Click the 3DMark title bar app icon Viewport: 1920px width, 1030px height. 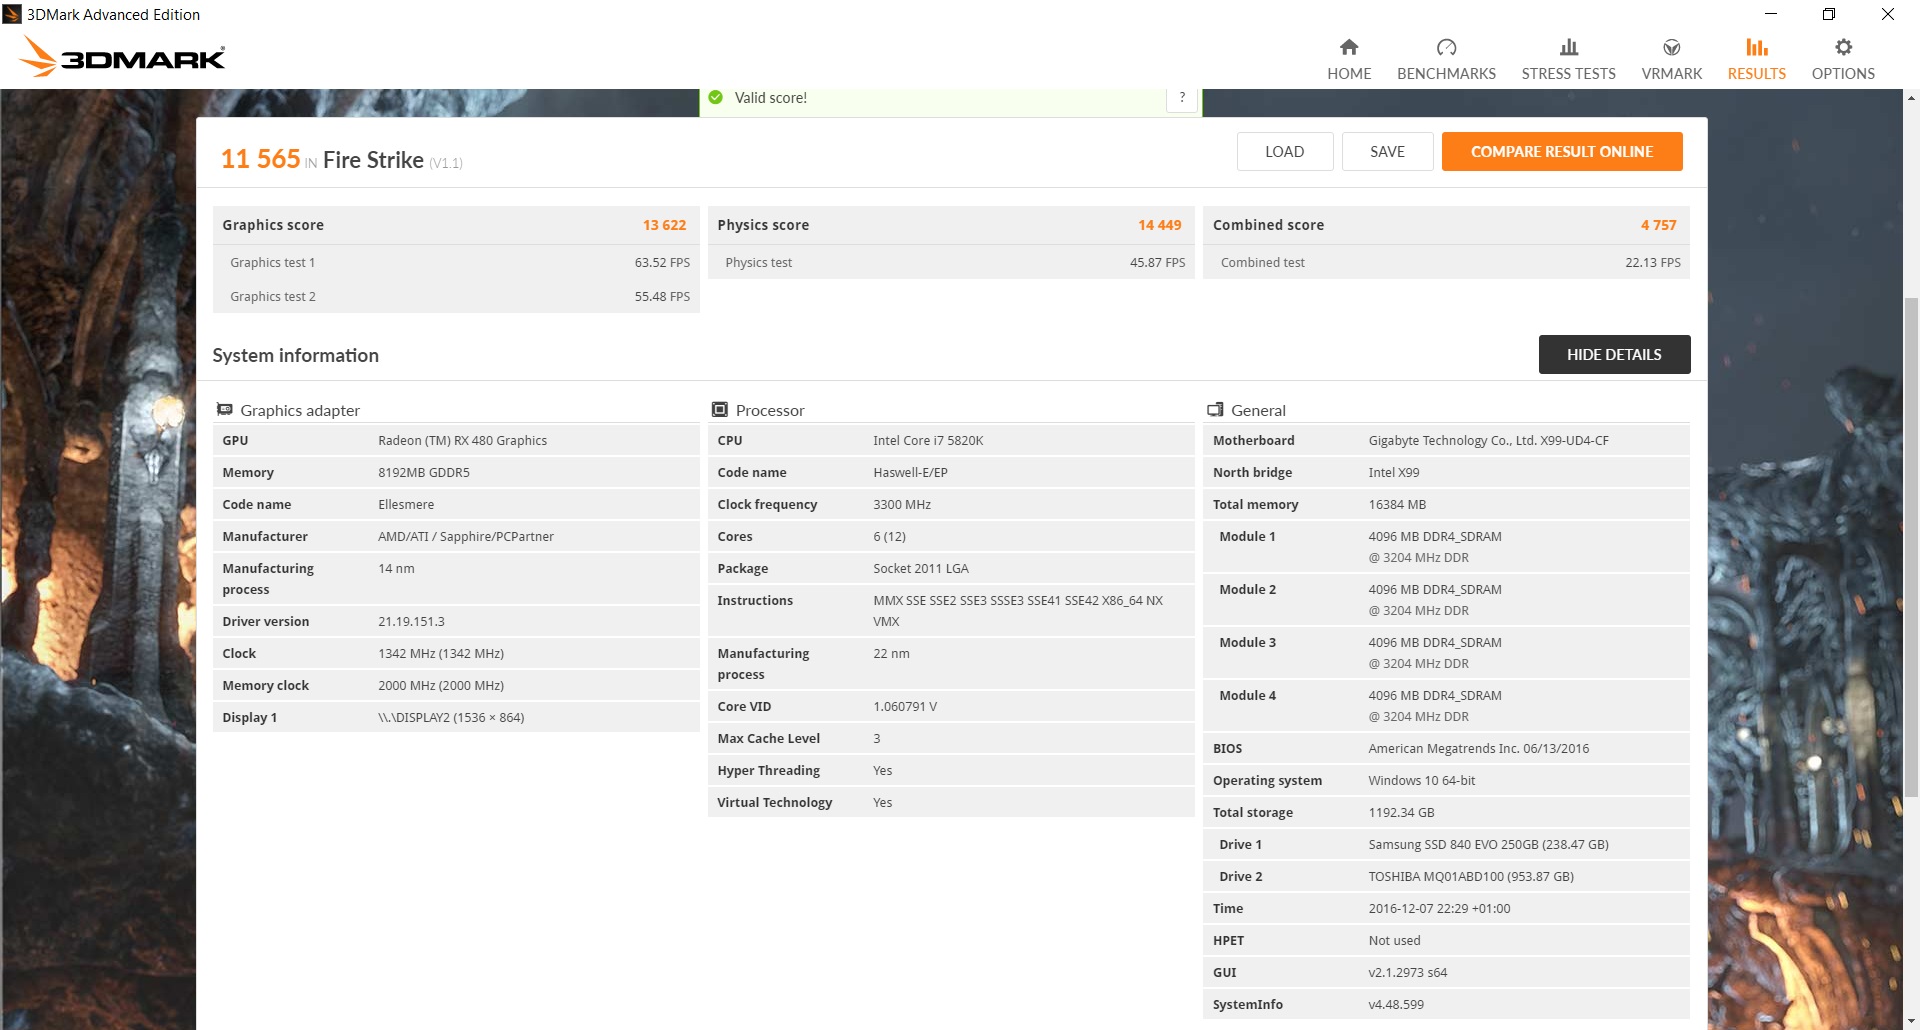click(x=12, y=14)
